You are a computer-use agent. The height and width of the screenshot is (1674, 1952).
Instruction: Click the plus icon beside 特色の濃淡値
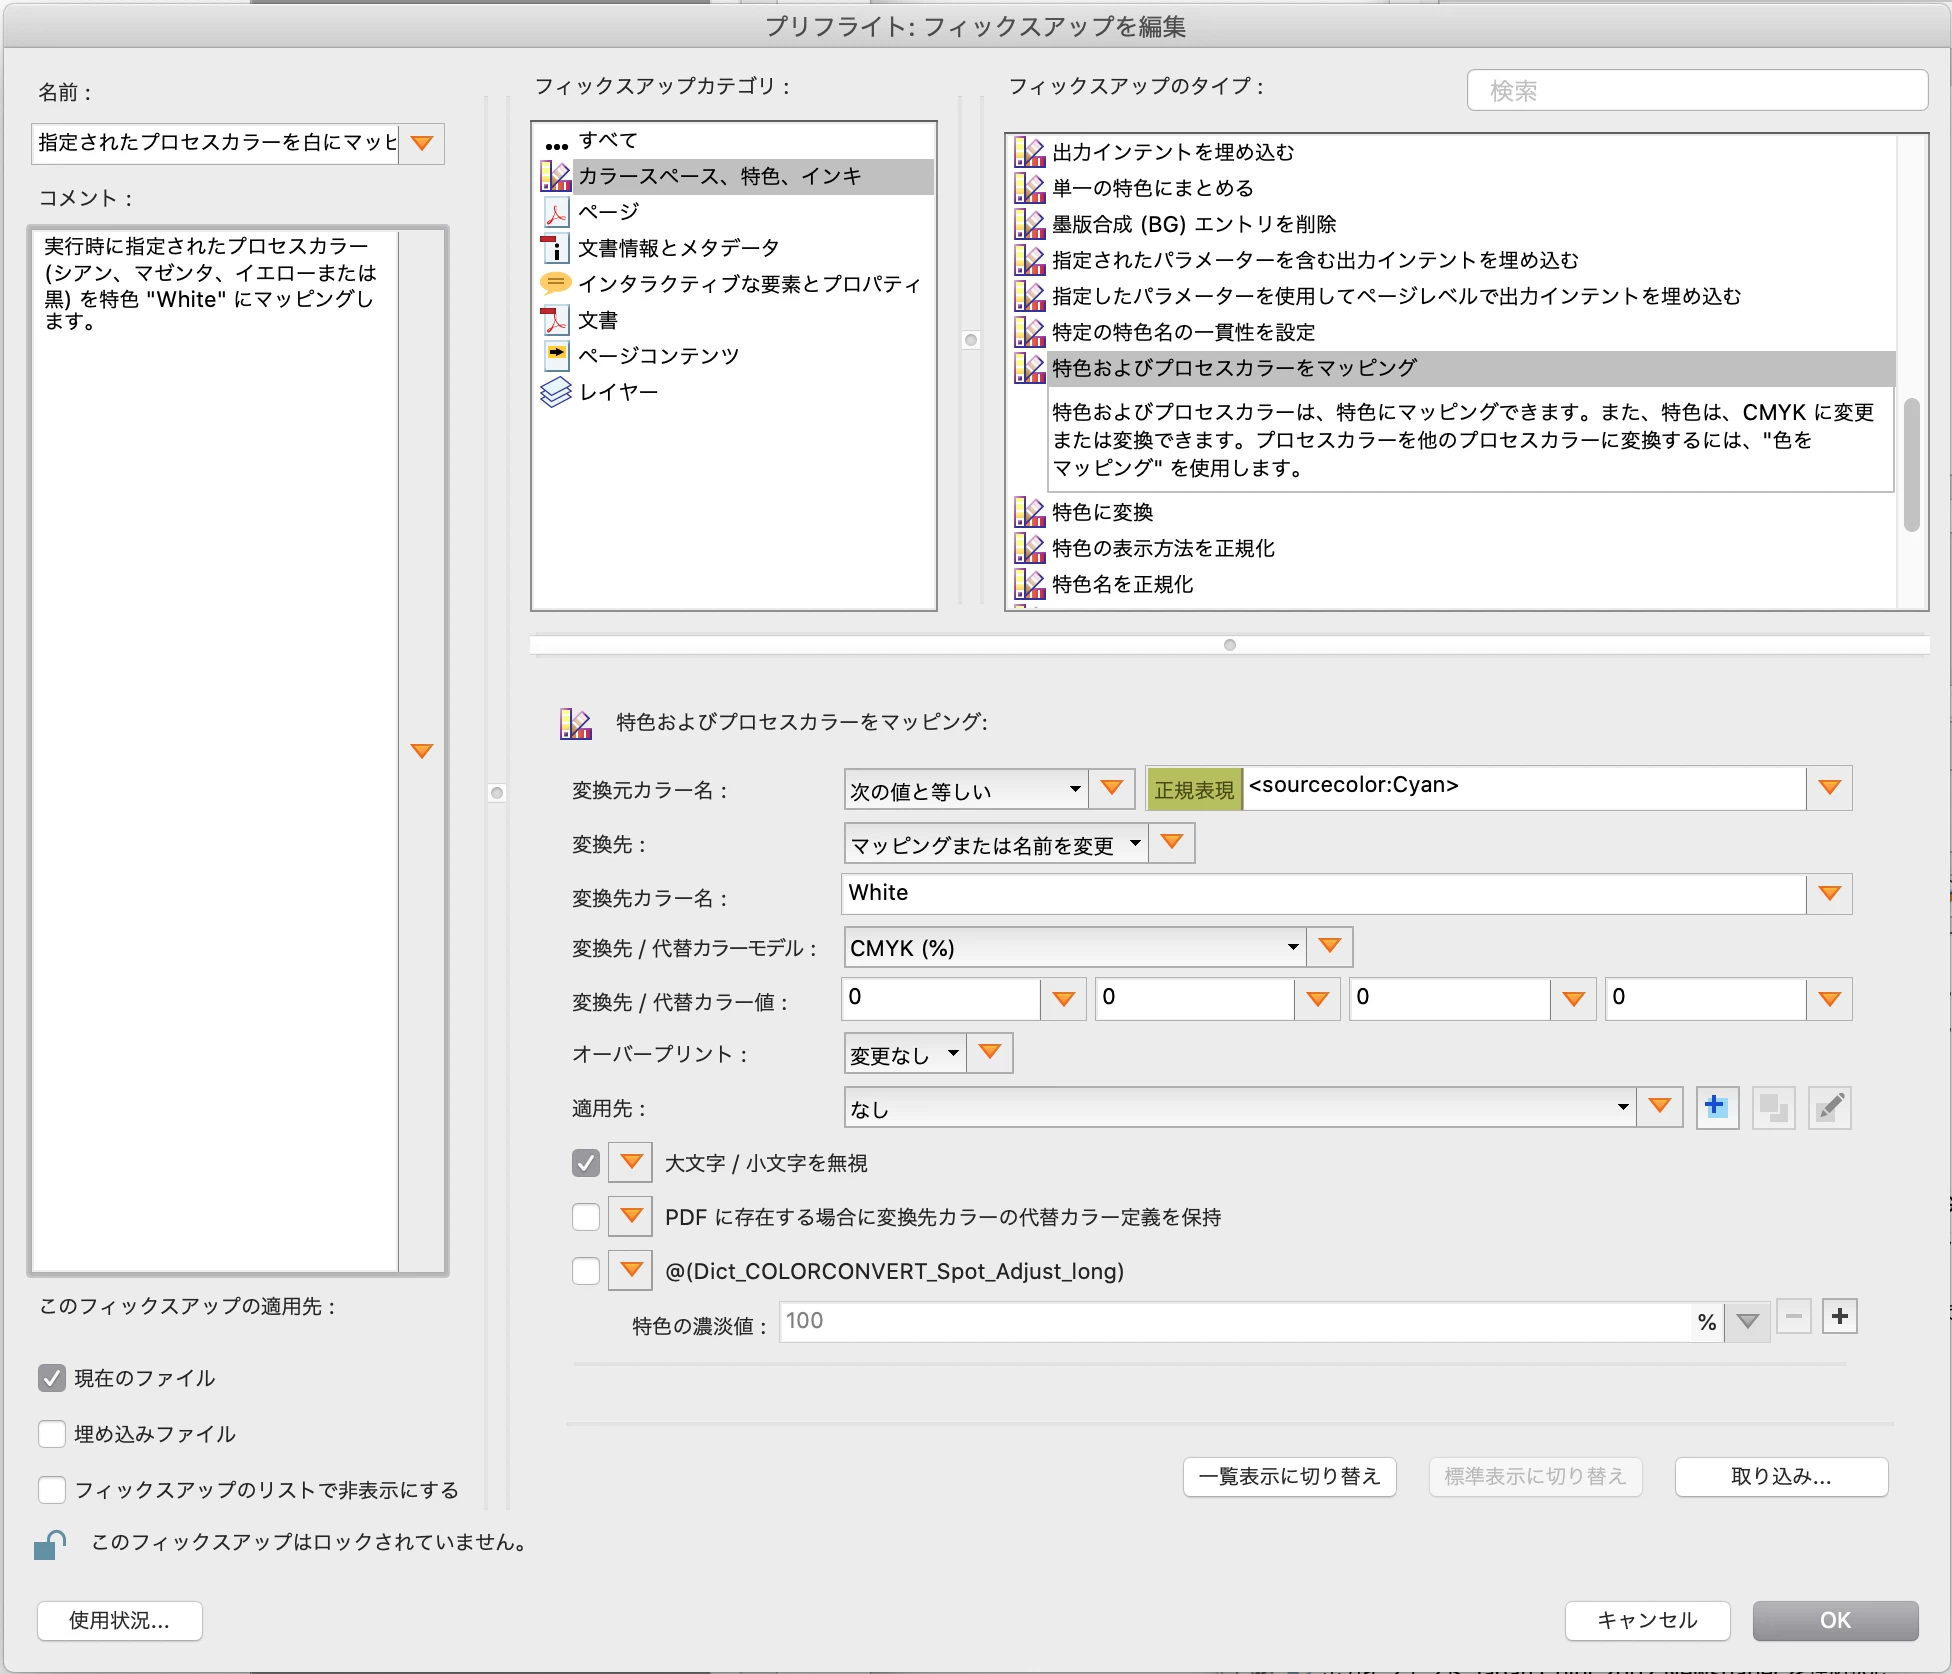pos(1839,1317)
